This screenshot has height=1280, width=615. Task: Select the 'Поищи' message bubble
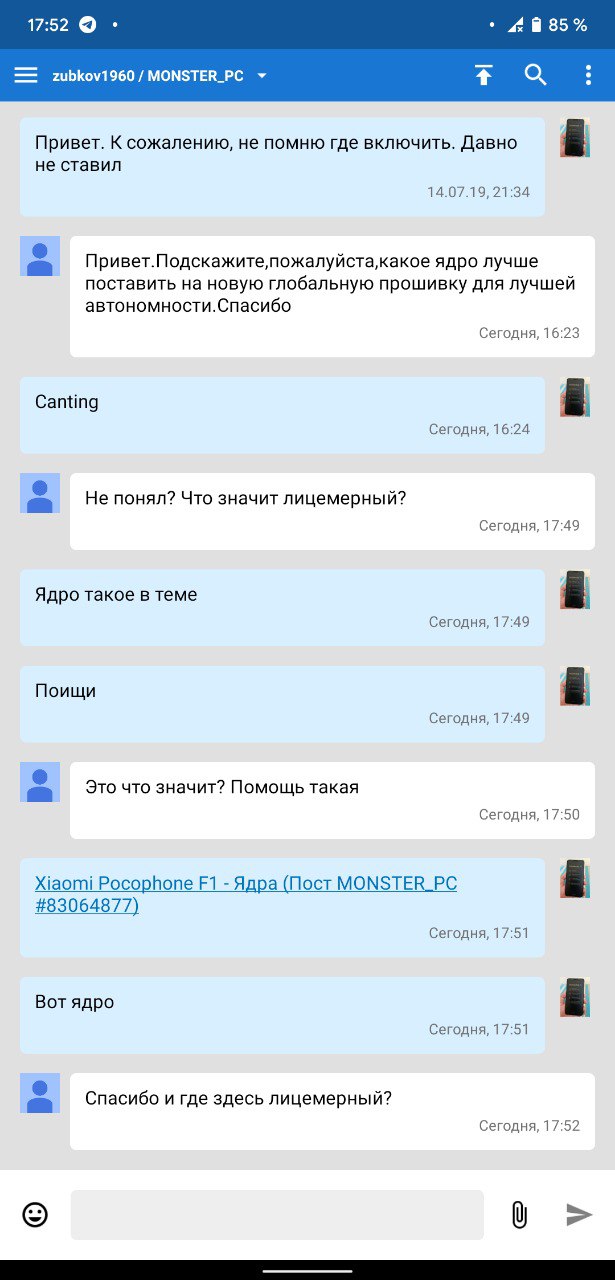282,704
